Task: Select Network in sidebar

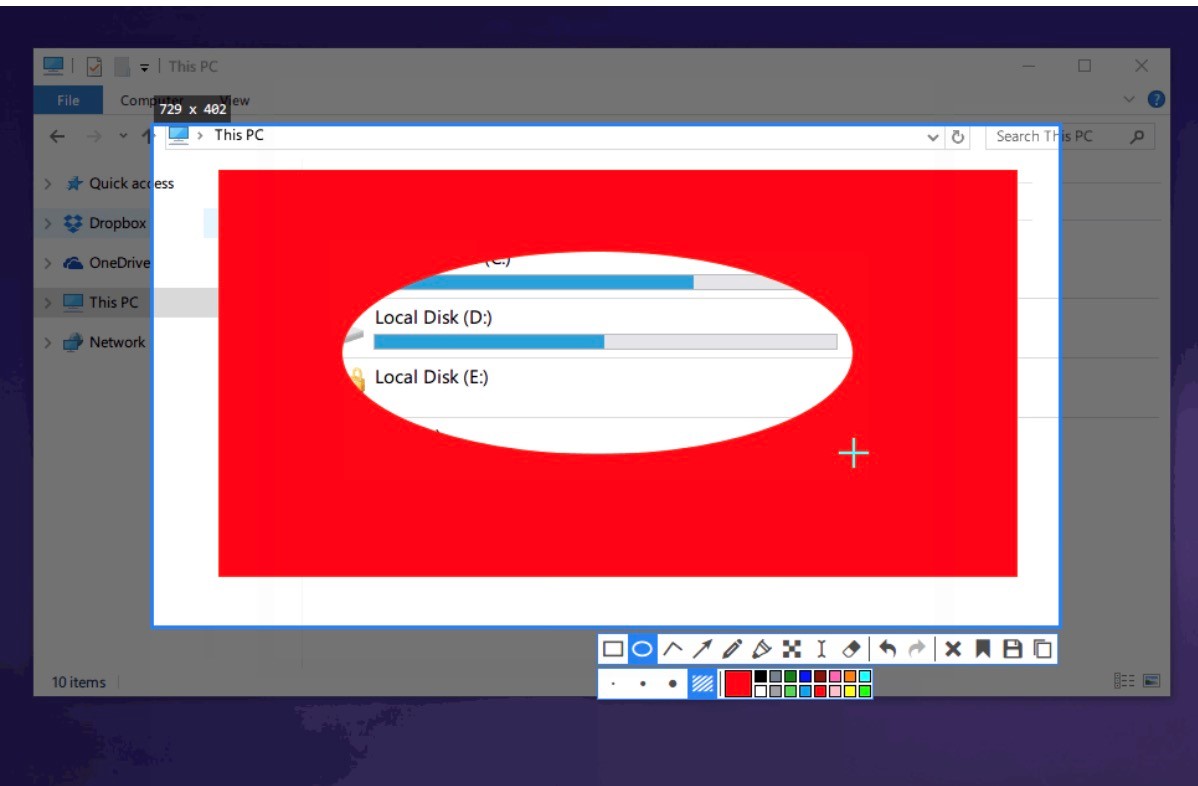Action: pyautogui.click(x=105, y=342)
